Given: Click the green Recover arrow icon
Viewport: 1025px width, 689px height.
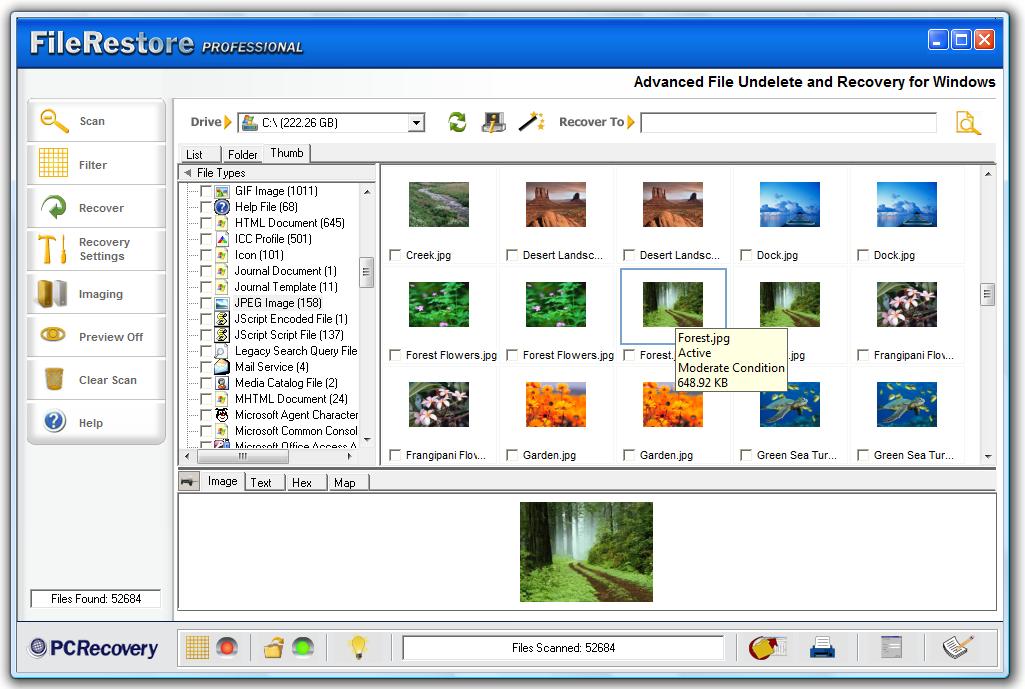Looking at the screenshot, I should tap(54, 207).
